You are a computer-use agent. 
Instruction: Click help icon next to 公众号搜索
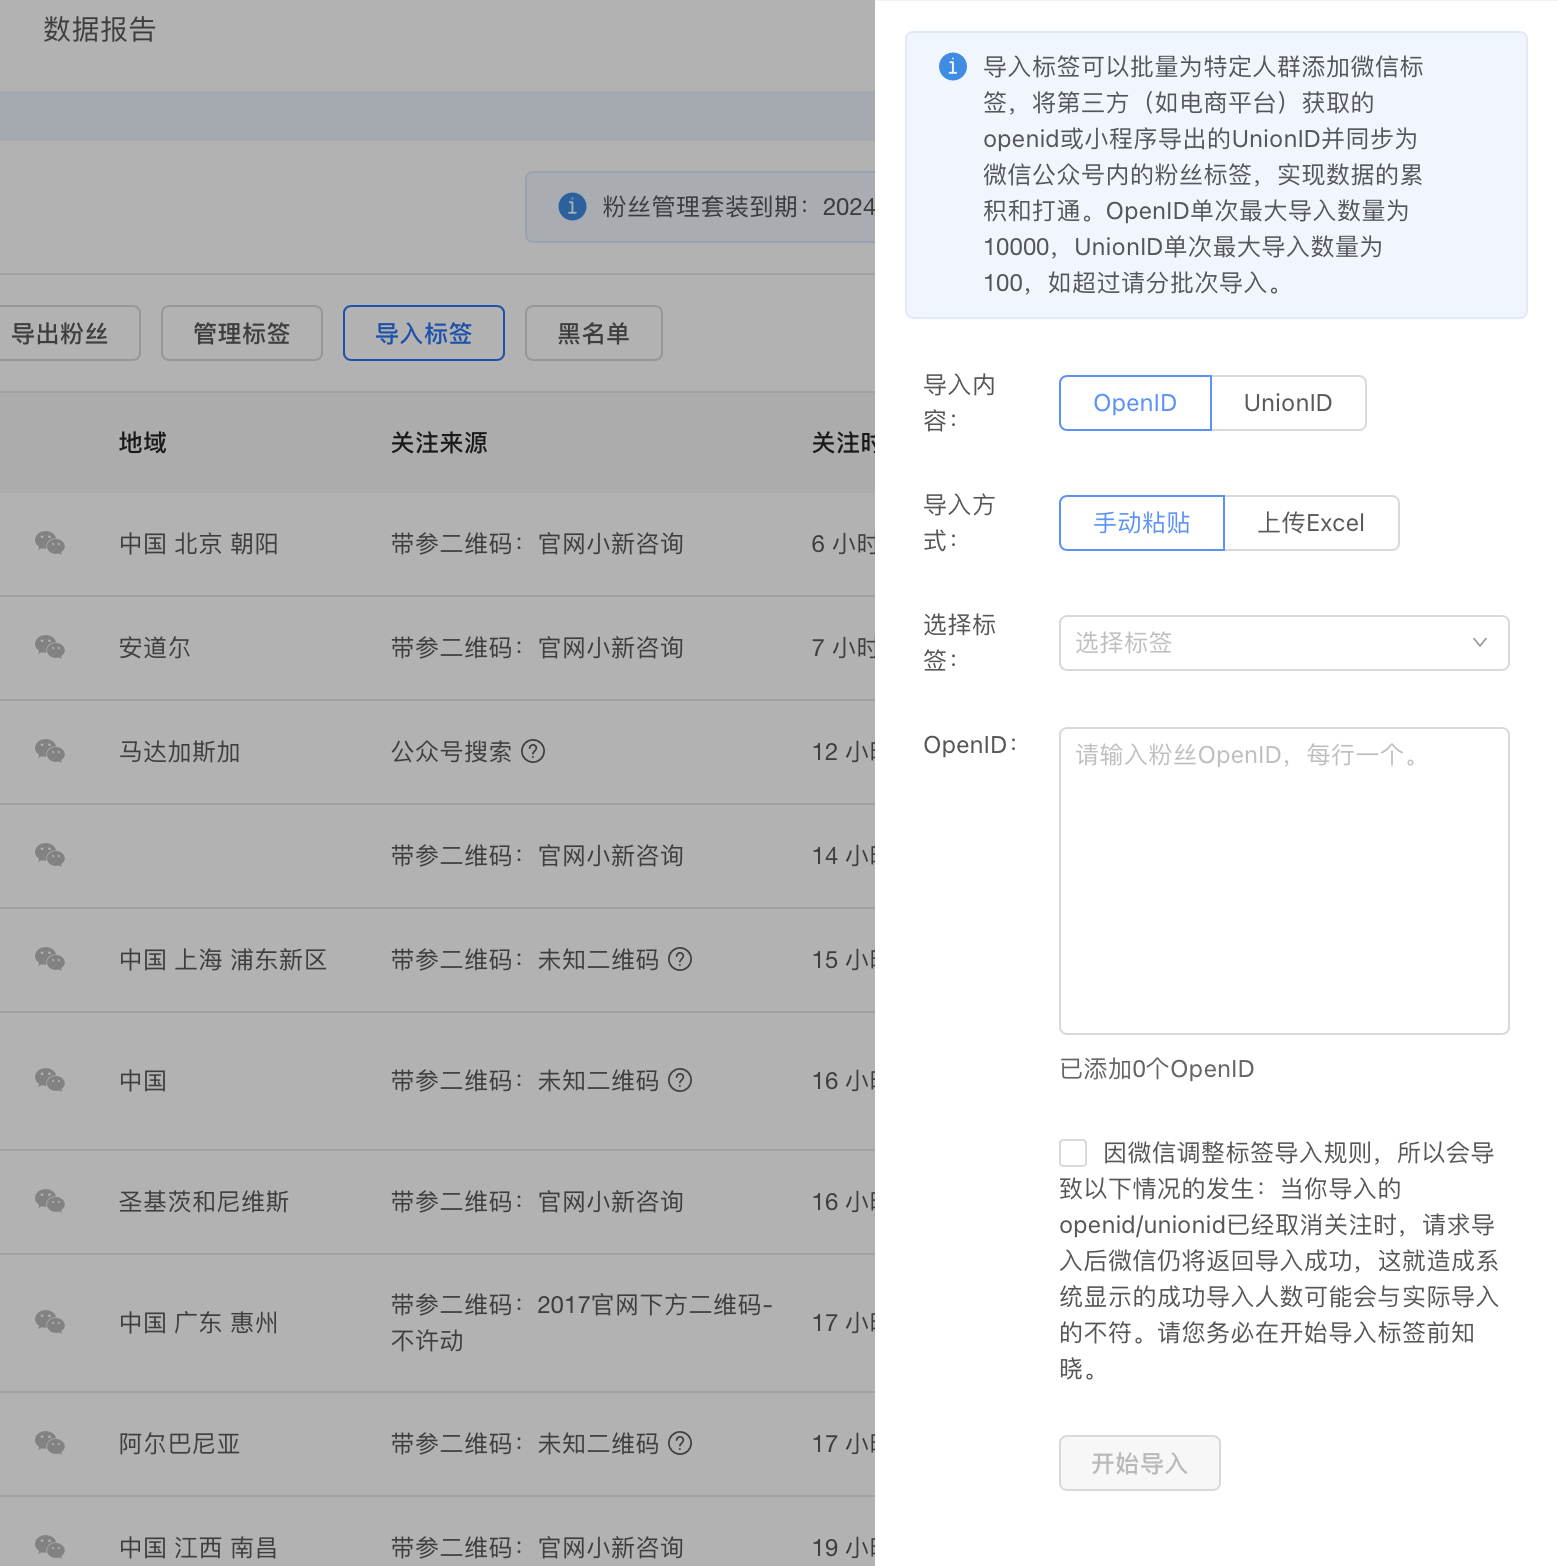click(x=534, y=751)
